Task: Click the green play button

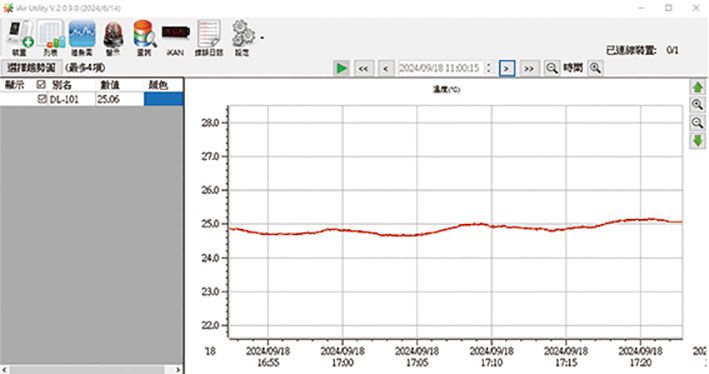Action: (341, 68)
